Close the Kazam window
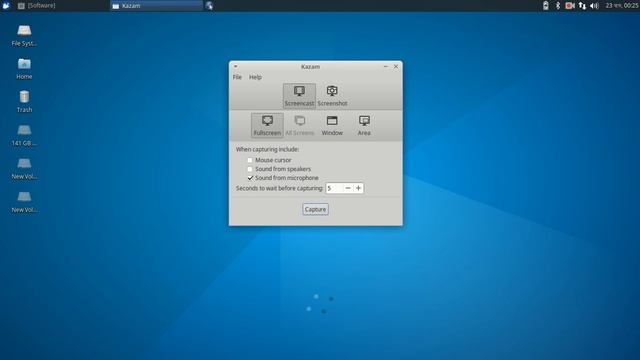640x360 pixels. 396,66
